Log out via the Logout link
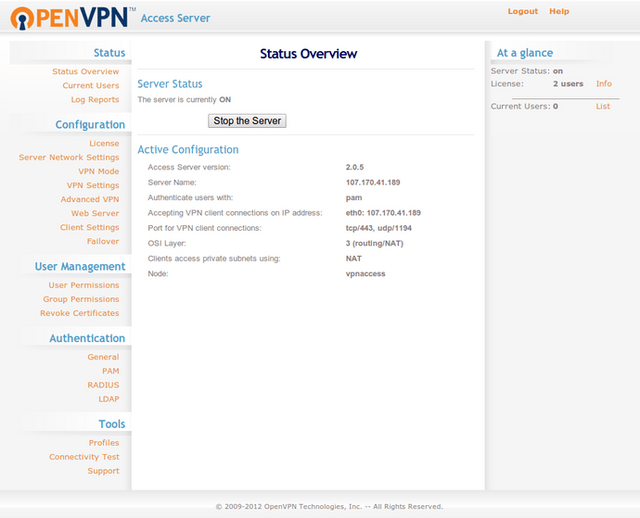This screenshot has width=640, height=518. pos(522,11)
